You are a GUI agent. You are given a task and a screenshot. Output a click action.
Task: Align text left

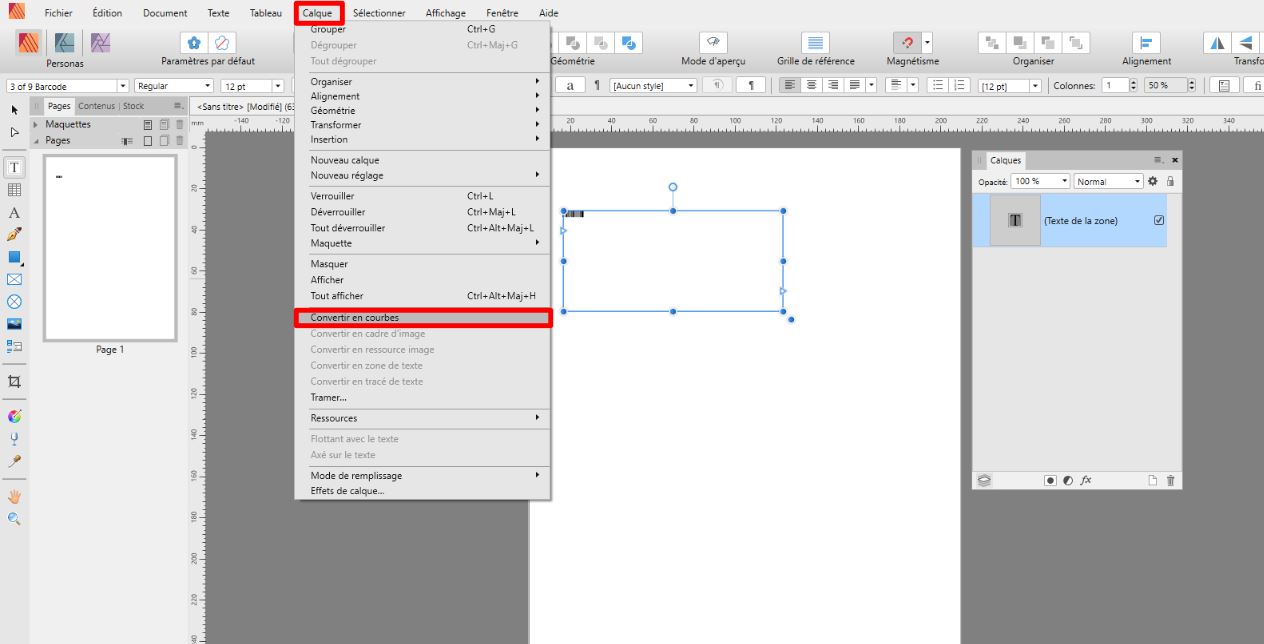(x=789, y=85)
